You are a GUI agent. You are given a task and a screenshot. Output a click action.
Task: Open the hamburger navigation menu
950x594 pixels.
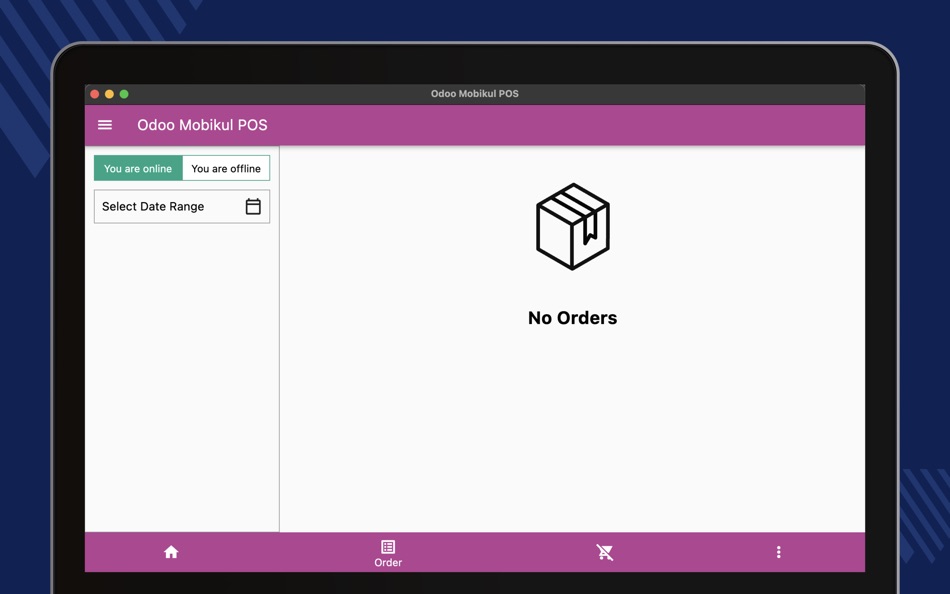click(105, 125)
